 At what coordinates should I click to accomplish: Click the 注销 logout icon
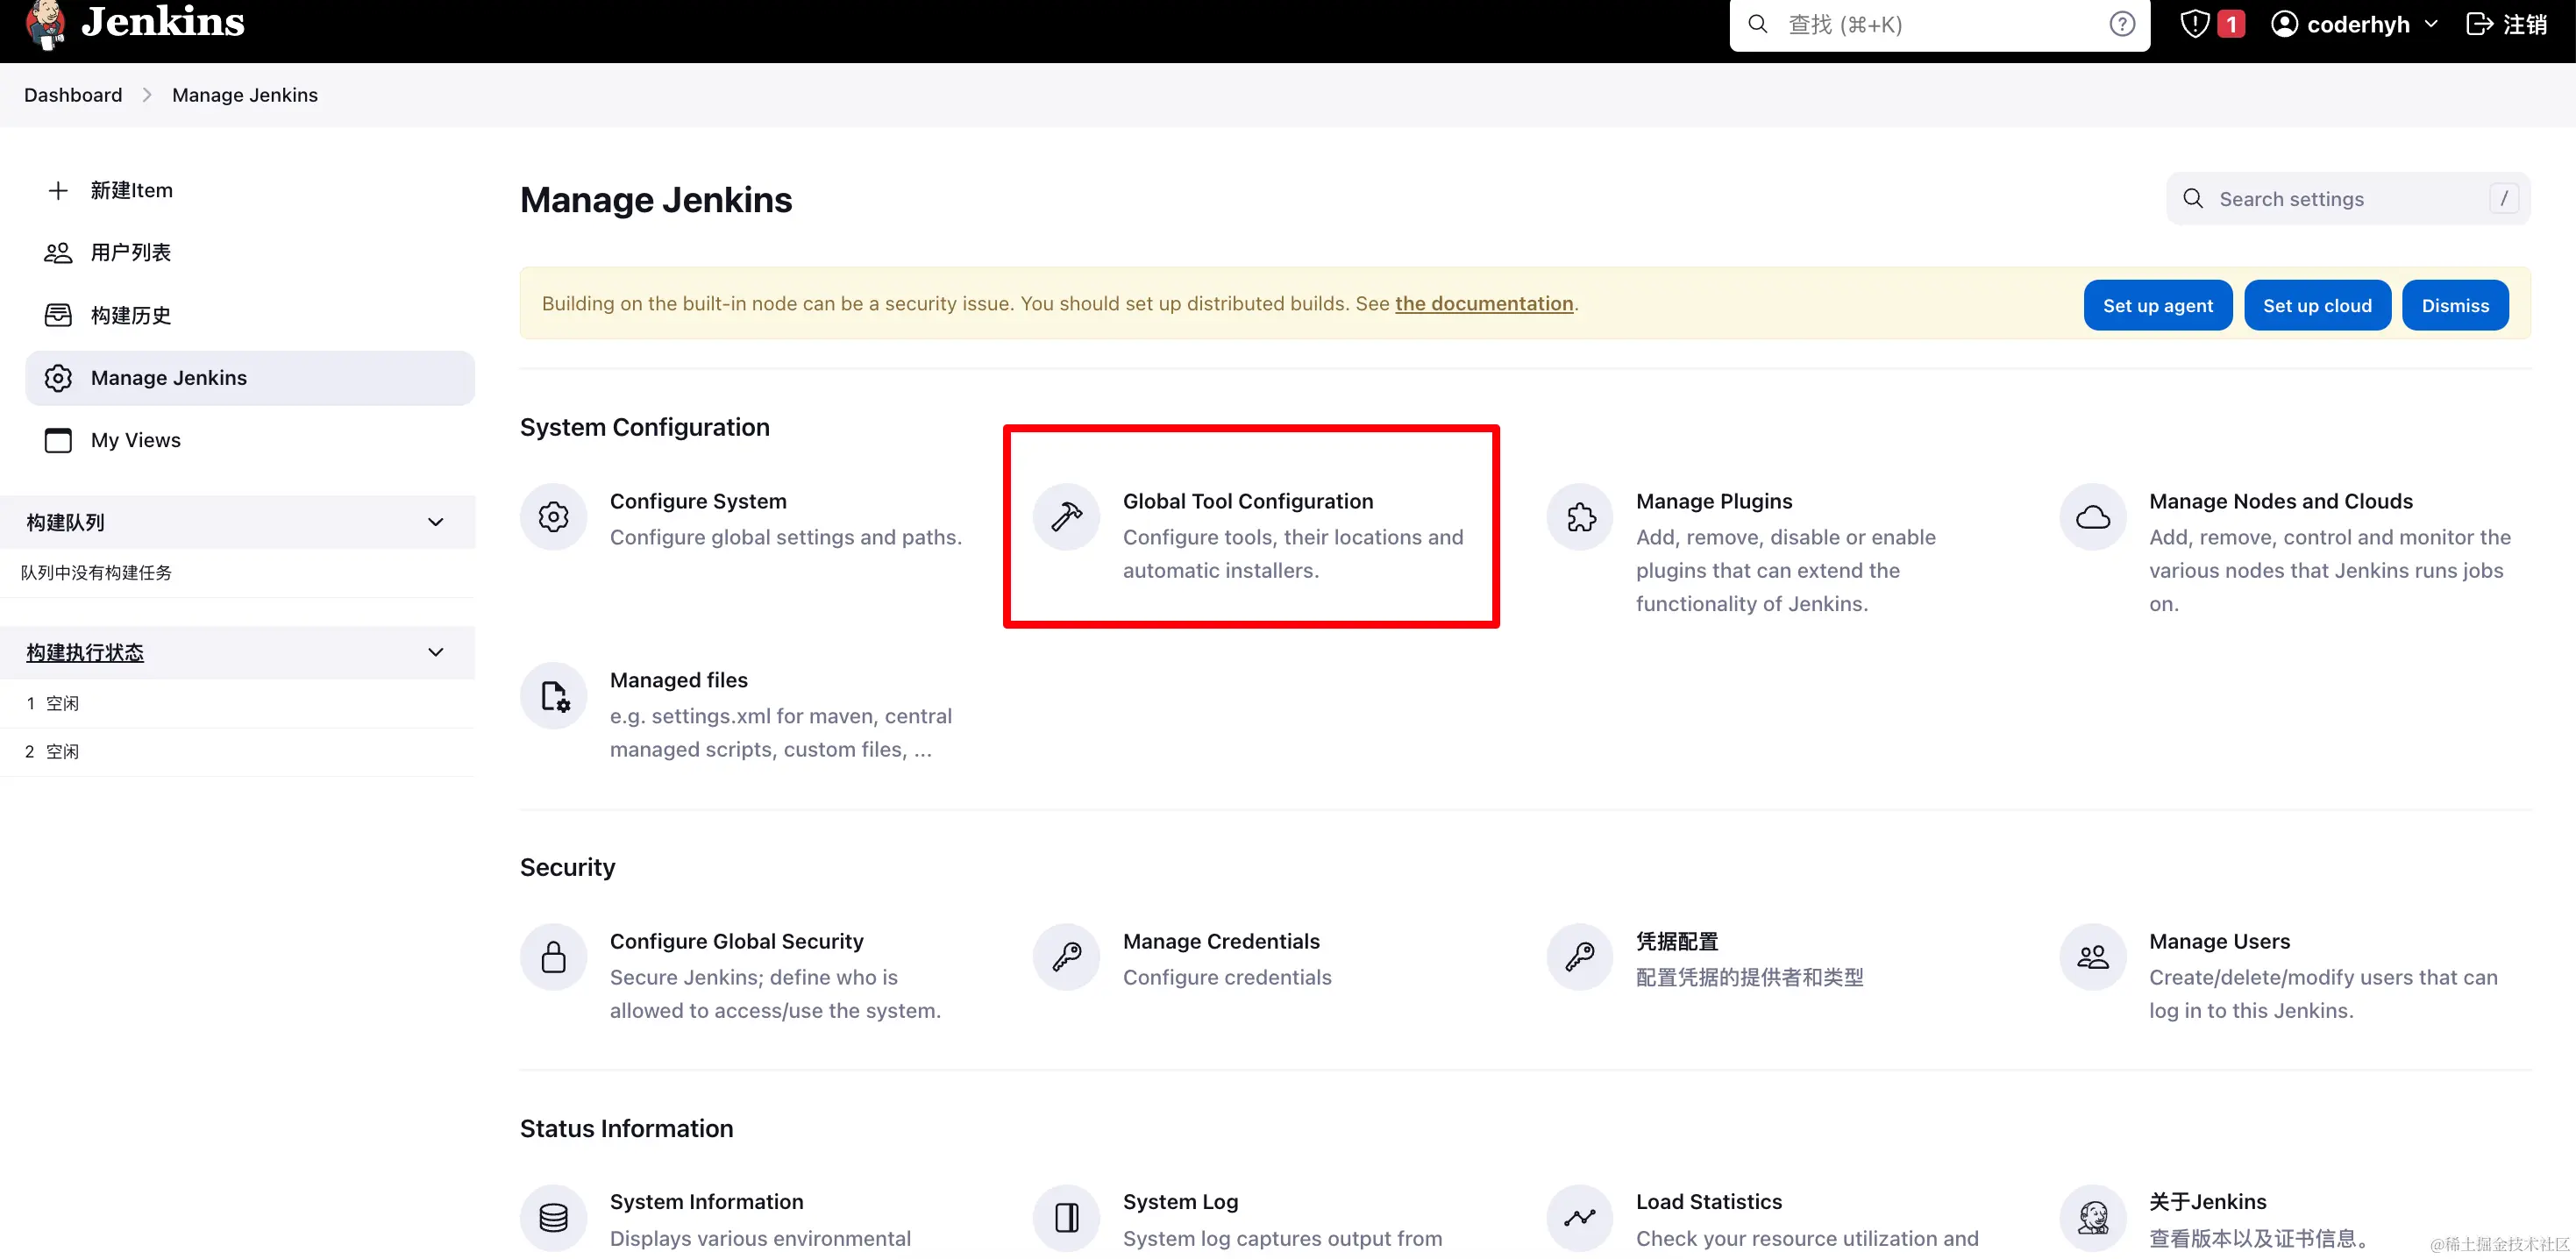2480,24
